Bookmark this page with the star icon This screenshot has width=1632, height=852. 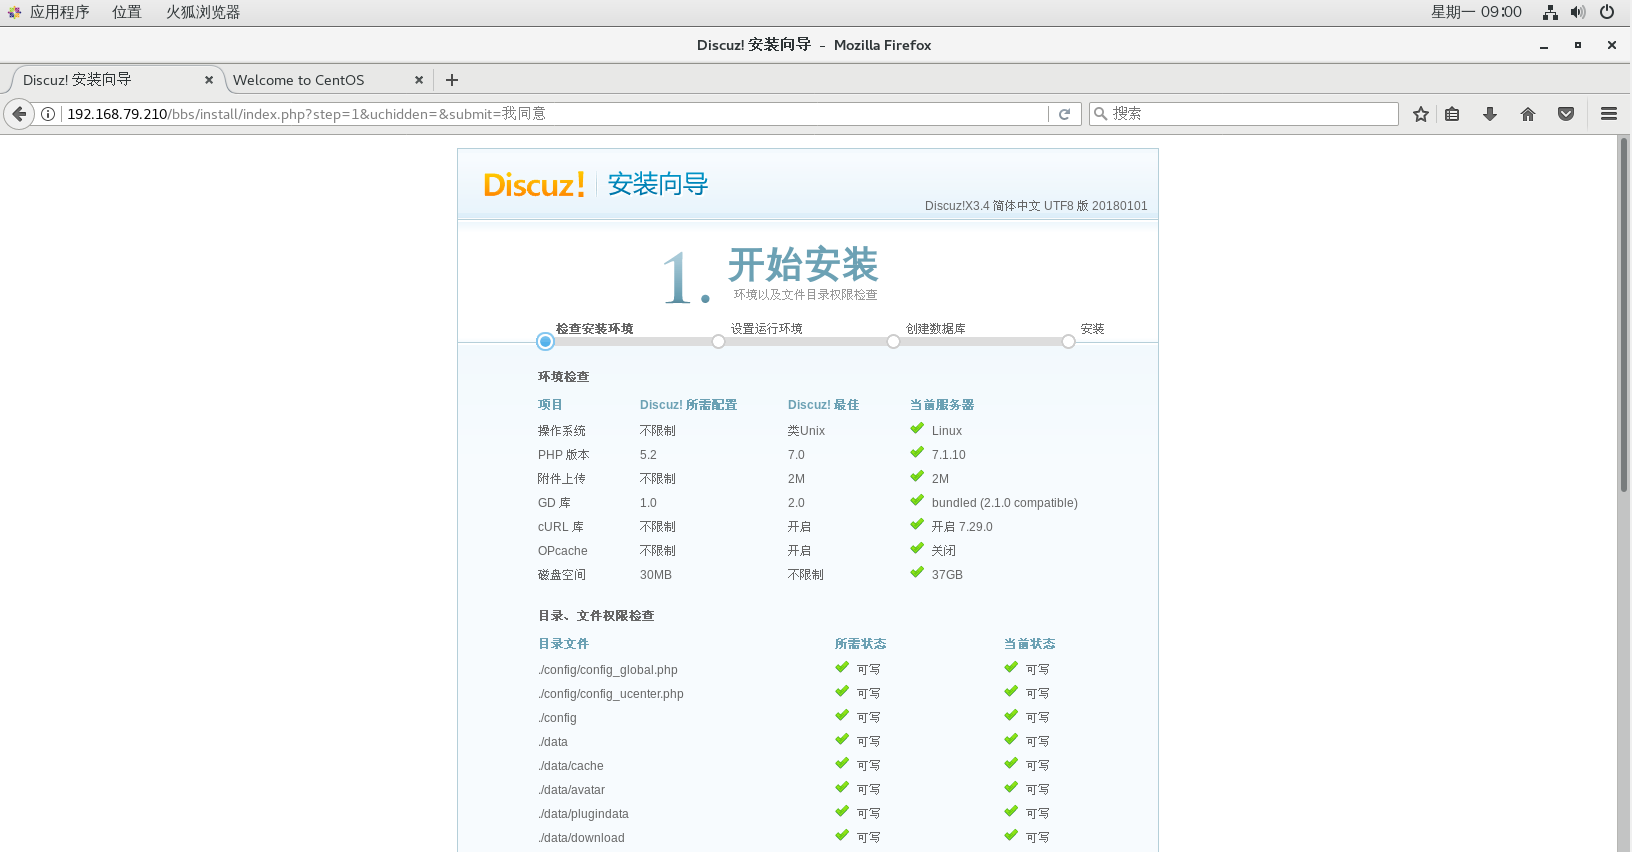(1421, 114)
